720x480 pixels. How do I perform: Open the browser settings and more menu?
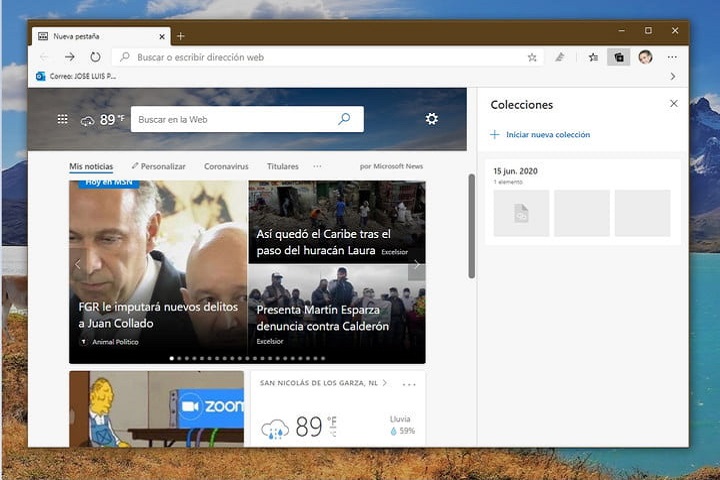pos(672,57)
